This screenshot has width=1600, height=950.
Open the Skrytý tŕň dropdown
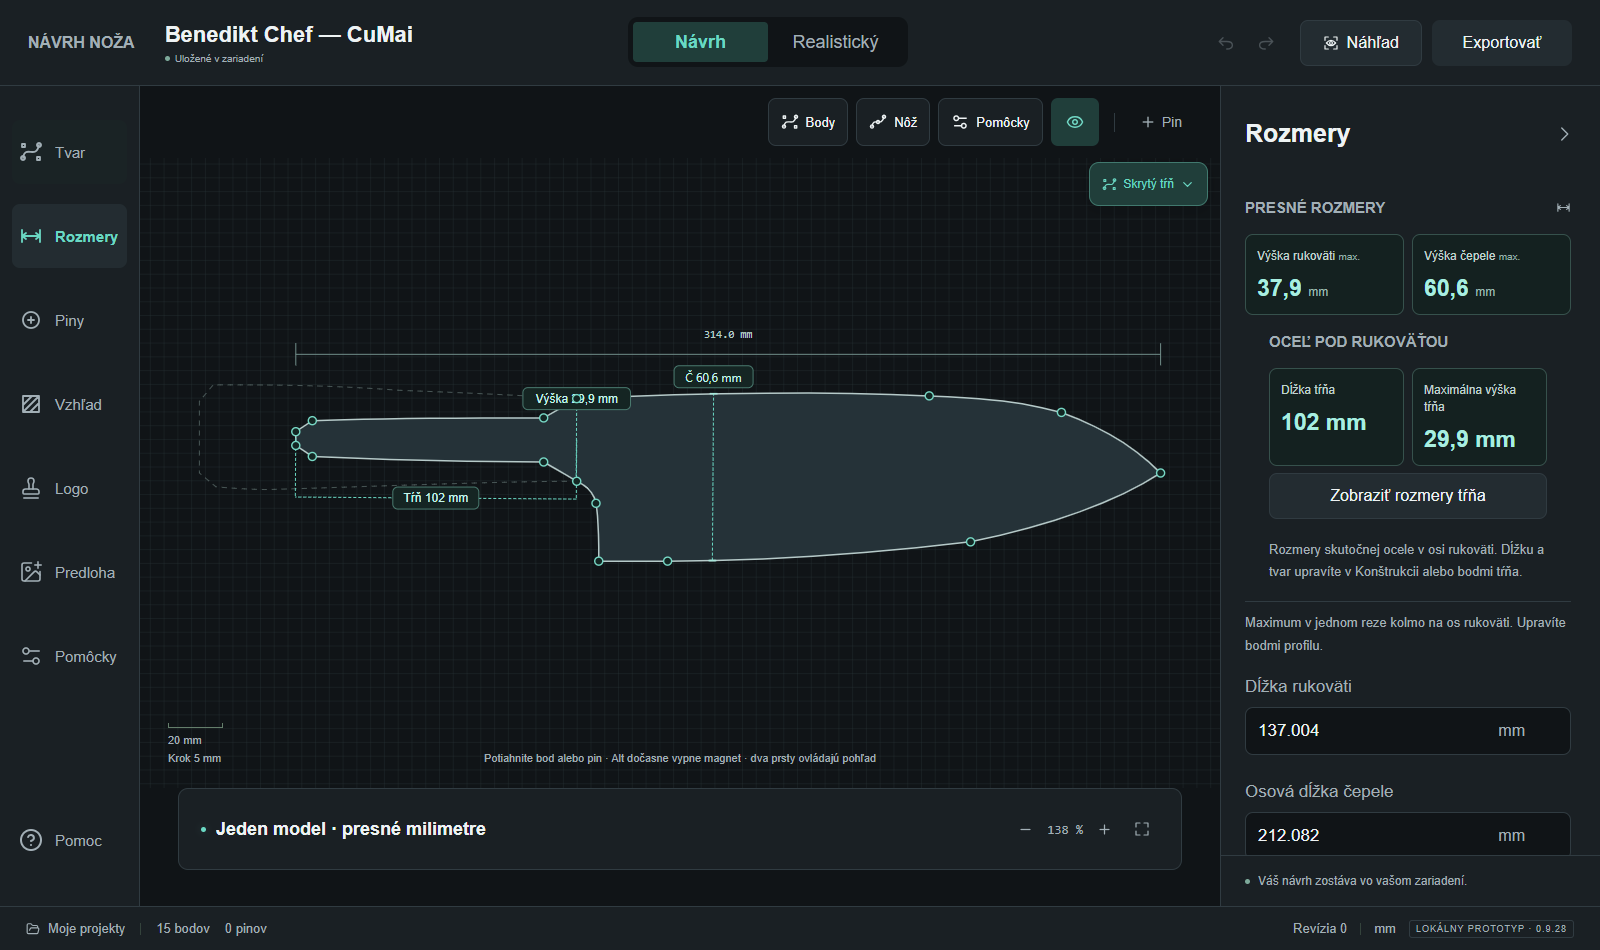click(x=1148, y=184)
